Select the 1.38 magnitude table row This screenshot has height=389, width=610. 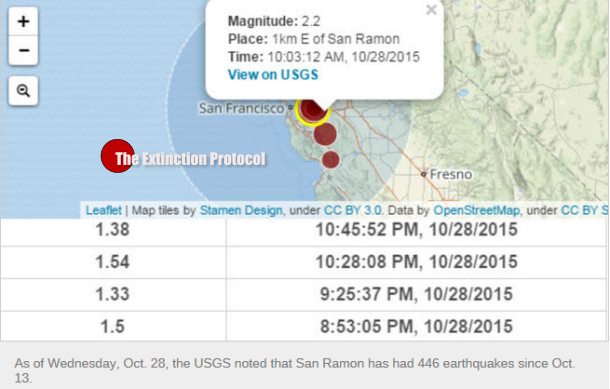point(303,230)
